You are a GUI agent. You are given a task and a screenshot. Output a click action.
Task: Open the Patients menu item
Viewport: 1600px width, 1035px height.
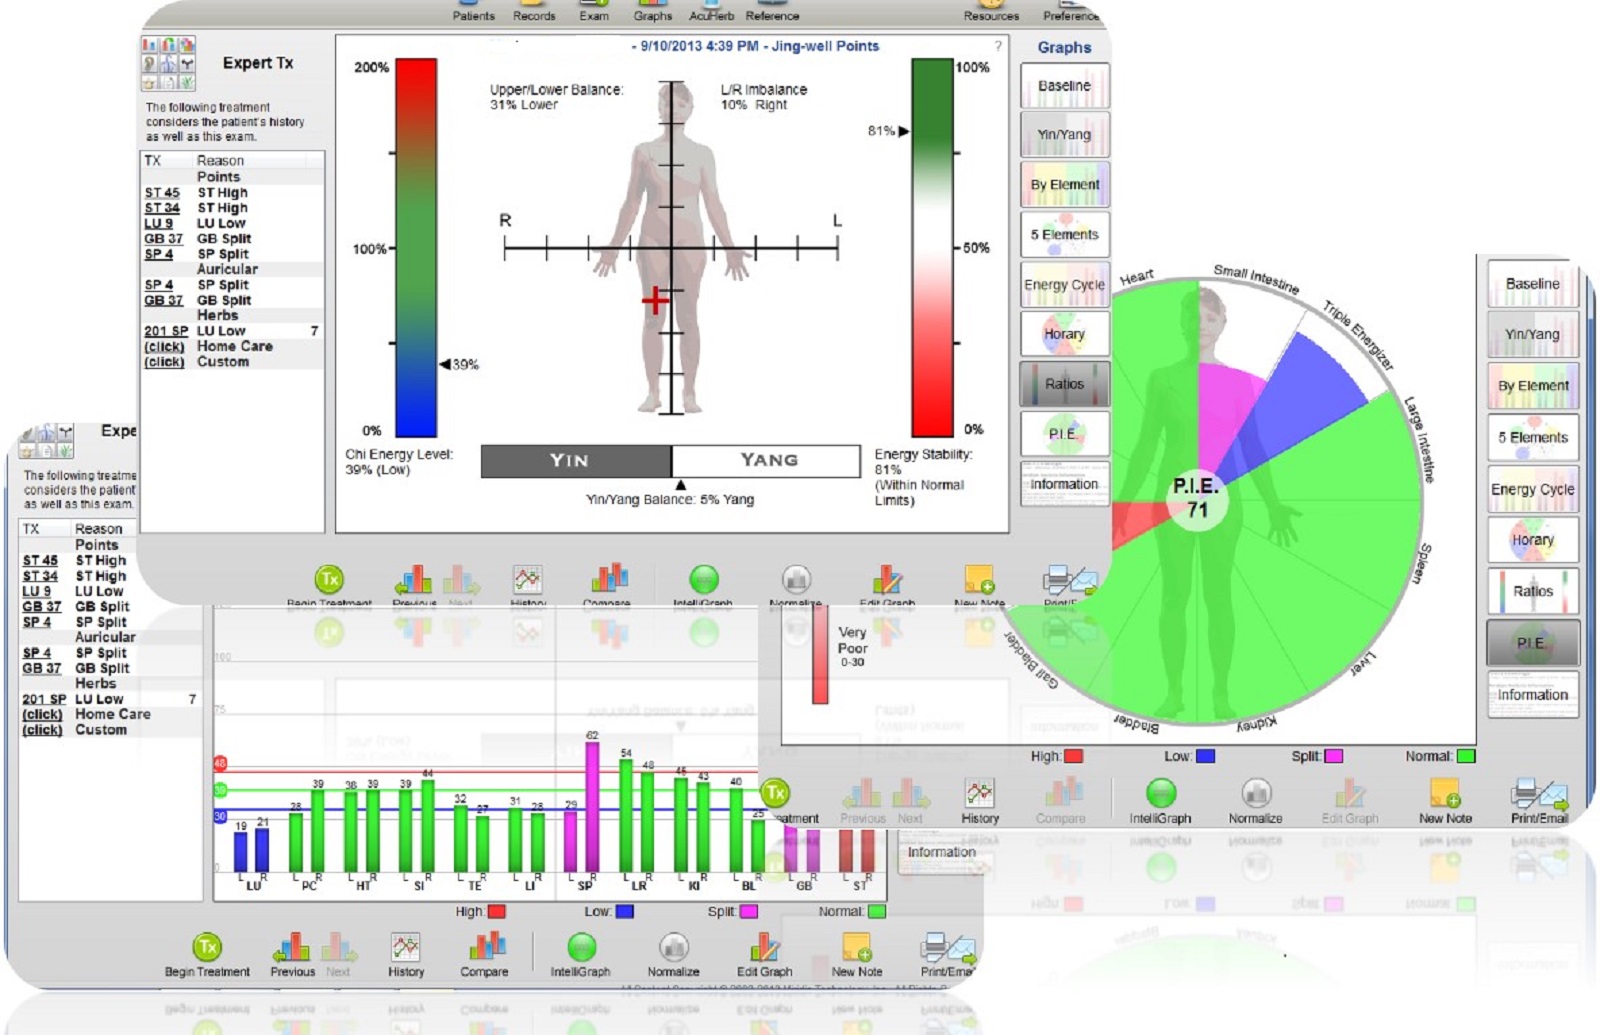473,12
